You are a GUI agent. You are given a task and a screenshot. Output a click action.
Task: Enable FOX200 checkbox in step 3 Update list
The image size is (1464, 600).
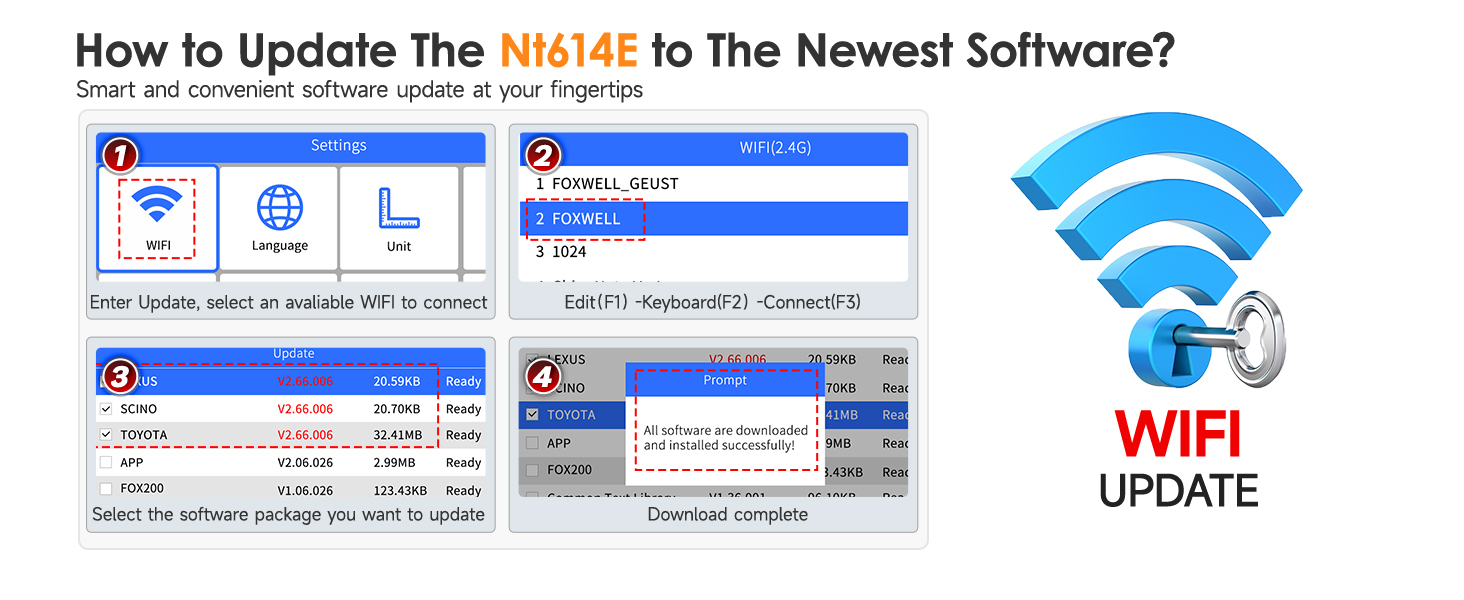click(106, 489)
